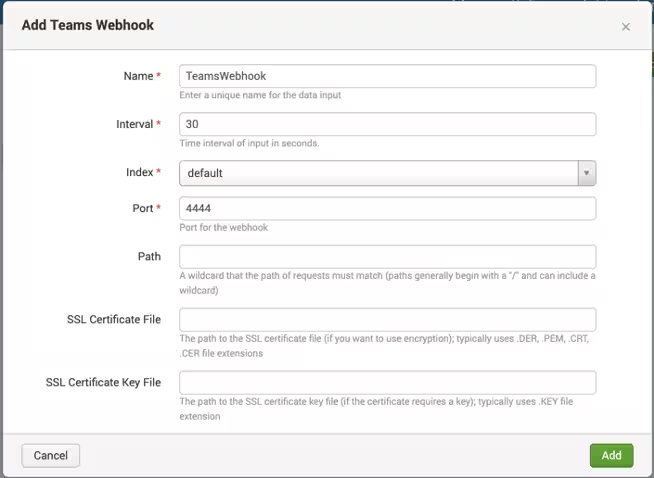
Task: Click the SSL Certificate Key File label
Action: pyautogui.click(x=103, y=382)
